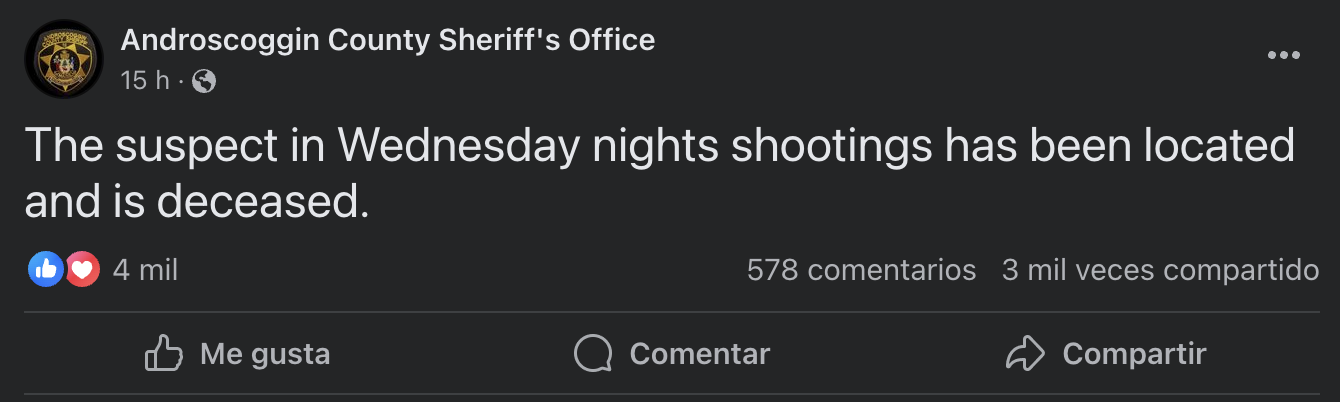1340x402 pixels.
Task: Click the arrow icon beside Compartir
Action: [x=1024, y=353]
